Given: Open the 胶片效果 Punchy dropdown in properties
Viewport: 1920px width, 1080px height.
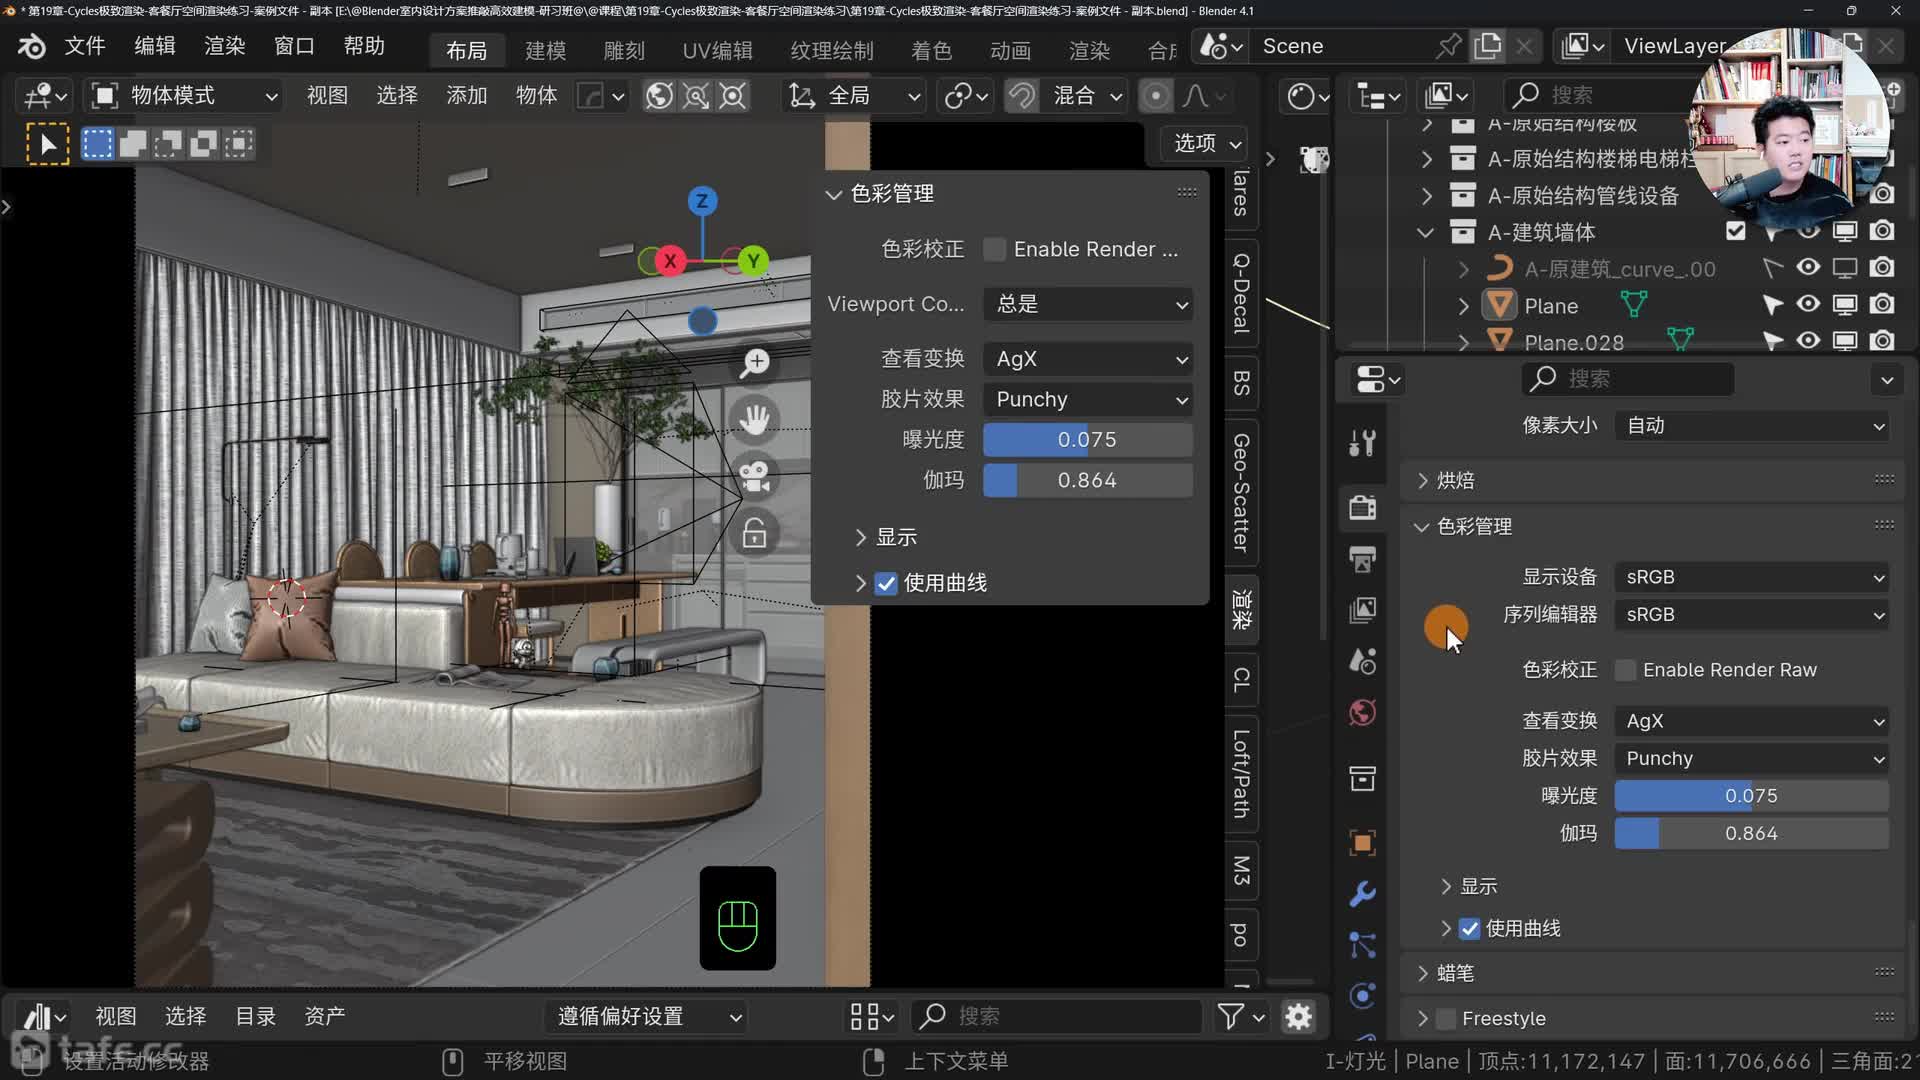Looking at the screenshot, I should pyautogui.click(x=1751, y=759).
